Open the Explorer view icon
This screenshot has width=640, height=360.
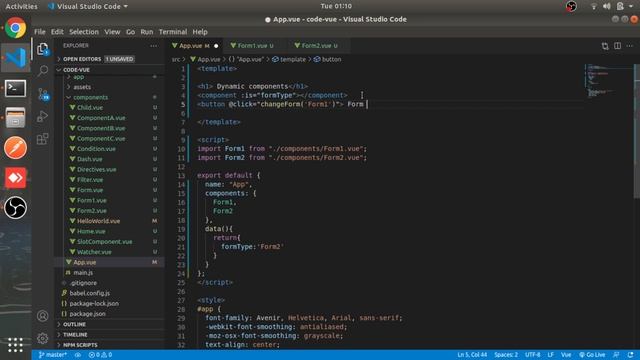tap(43, 49)
